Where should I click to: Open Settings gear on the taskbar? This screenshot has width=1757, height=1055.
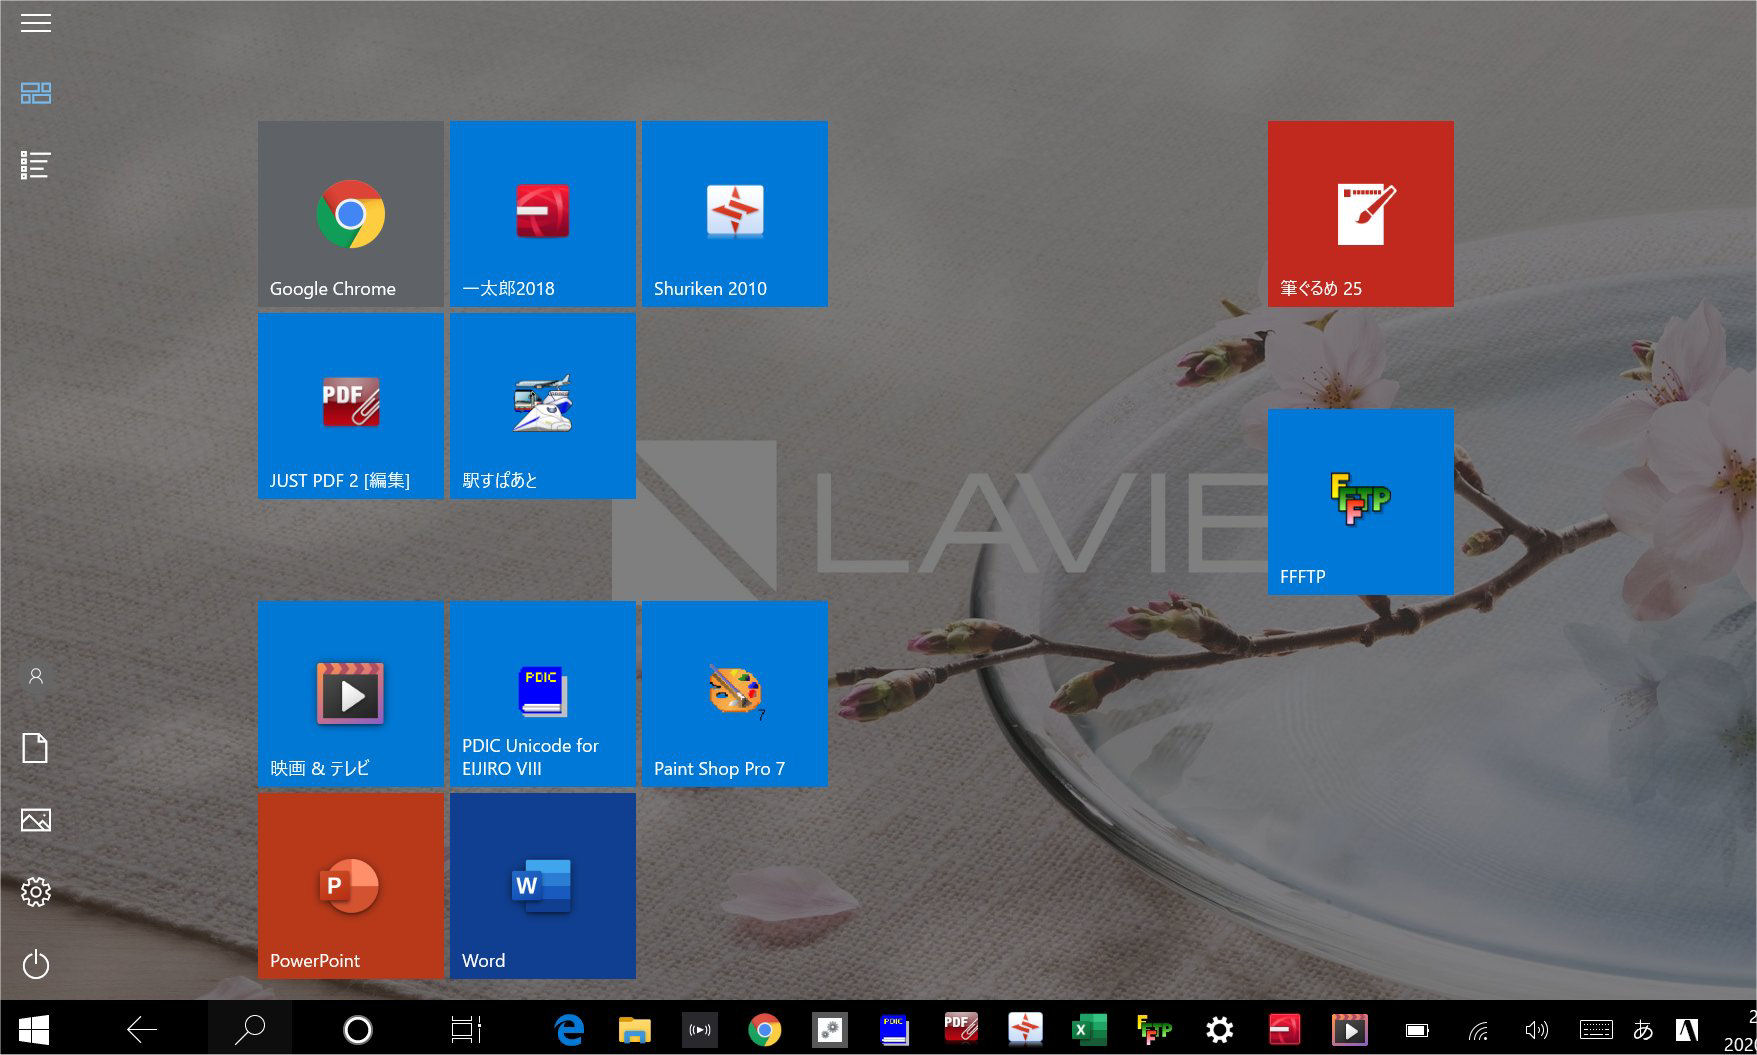pos(1219,1029)
